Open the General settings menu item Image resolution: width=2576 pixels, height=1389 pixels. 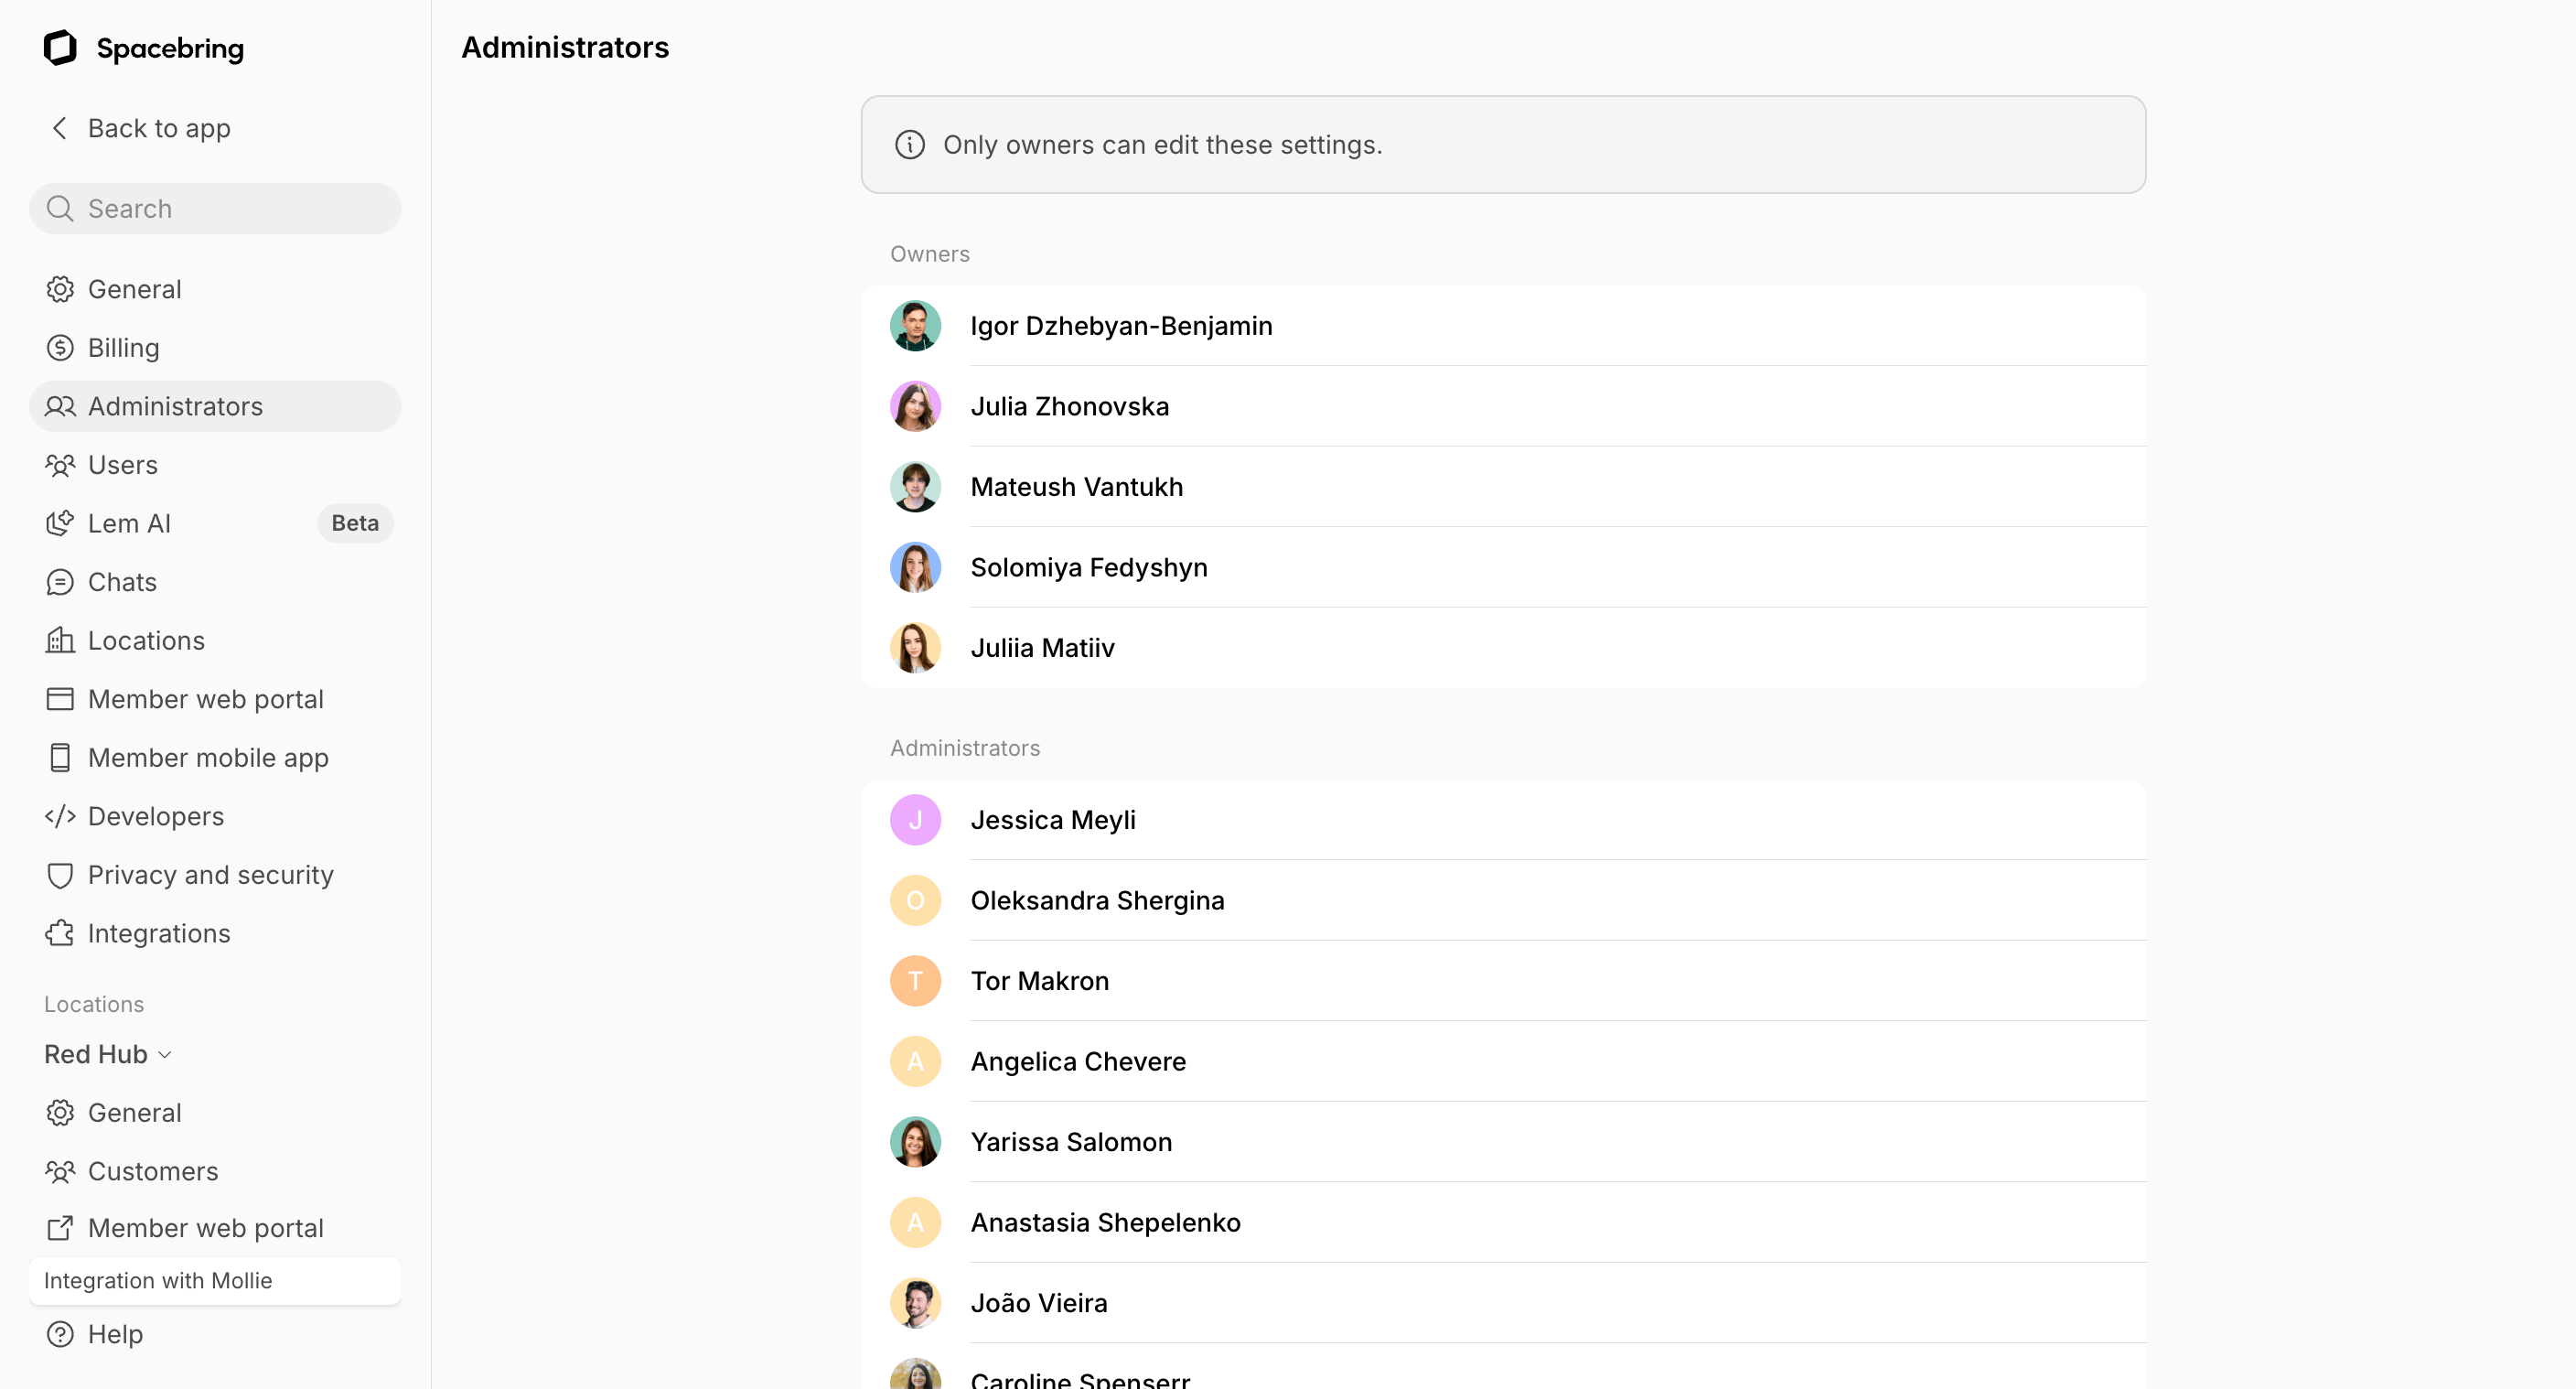(x=215, y=289)
